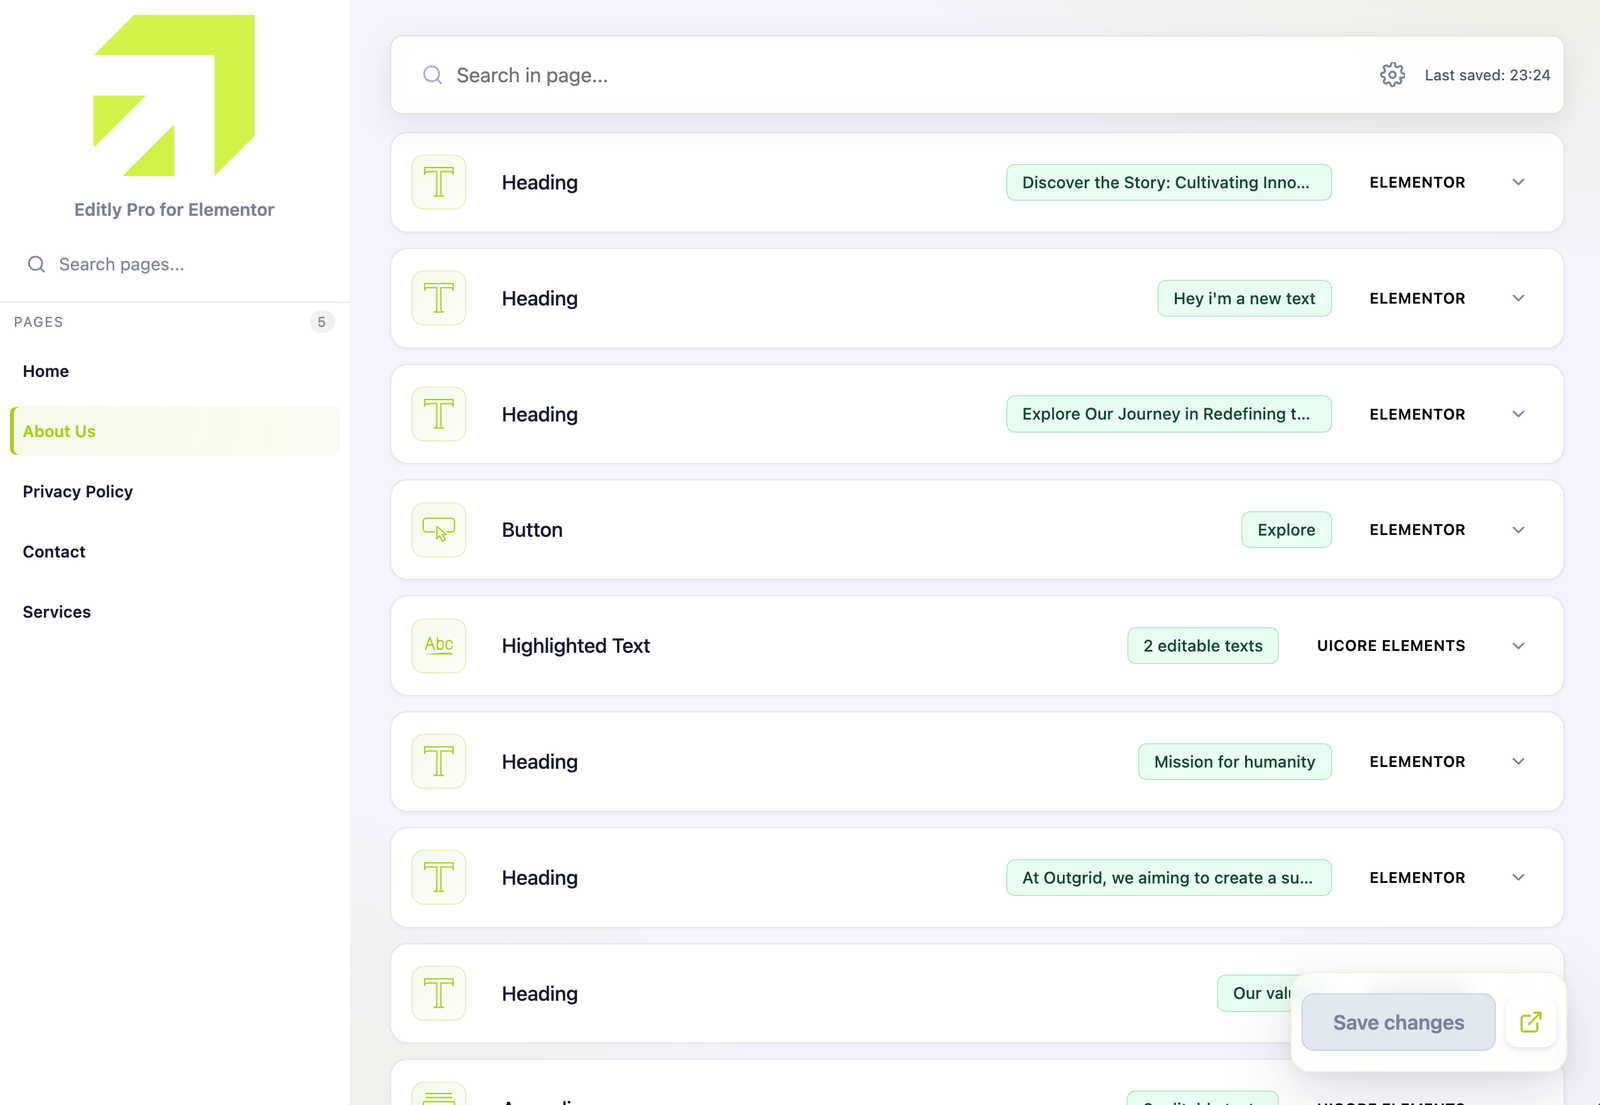This screenshot has height=1105, width=1600.
Task: Click the pages count badge showing 5
Action: [321, 322]
